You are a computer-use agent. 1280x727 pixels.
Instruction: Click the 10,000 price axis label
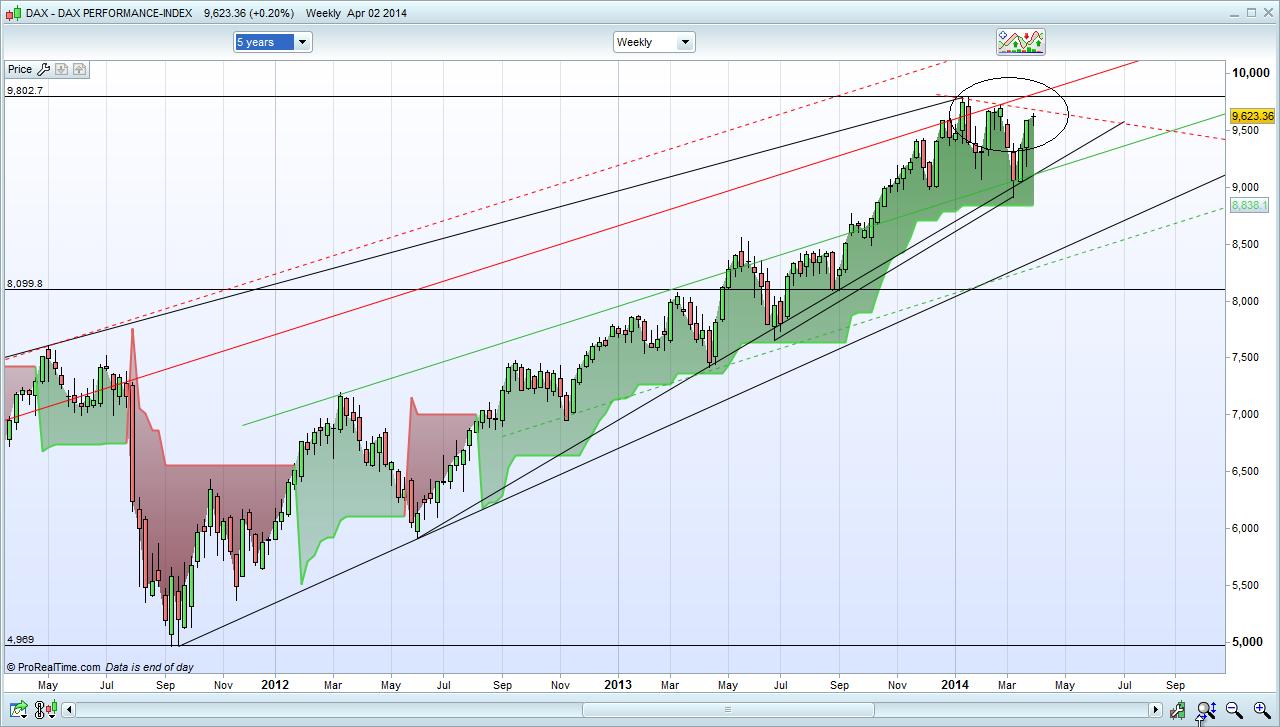1251,73
